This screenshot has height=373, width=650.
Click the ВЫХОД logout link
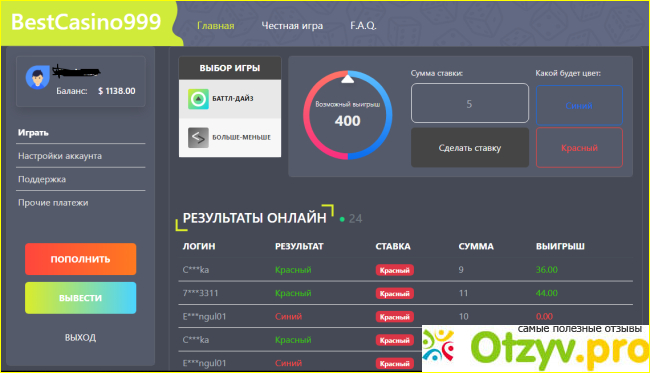pyautogui.click(x=80, y=337)
